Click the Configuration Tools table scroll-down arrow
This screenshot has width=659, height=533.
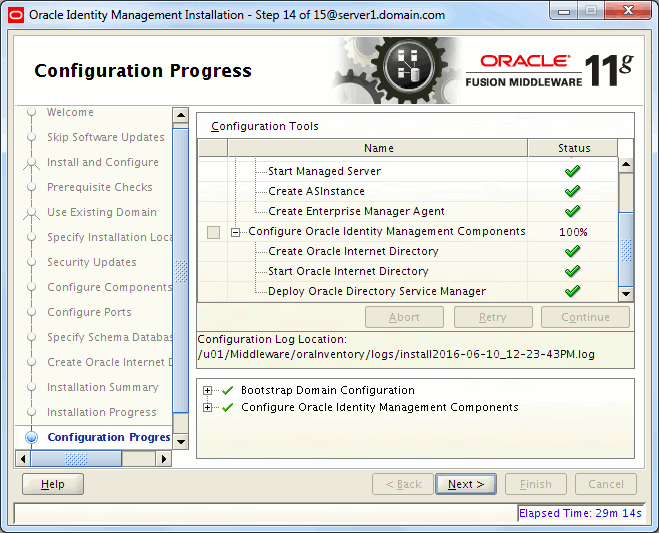[626, 293]
